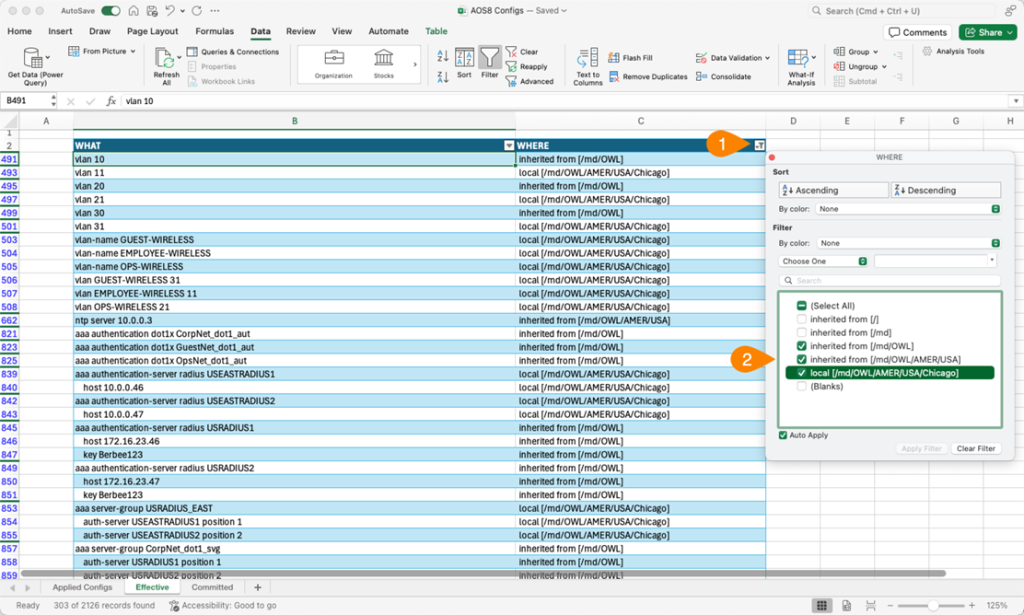The height and width of the screenshot is (615, 1024).
Task: Open the WHAT column filter dropdown
Action: pos(509,146)
